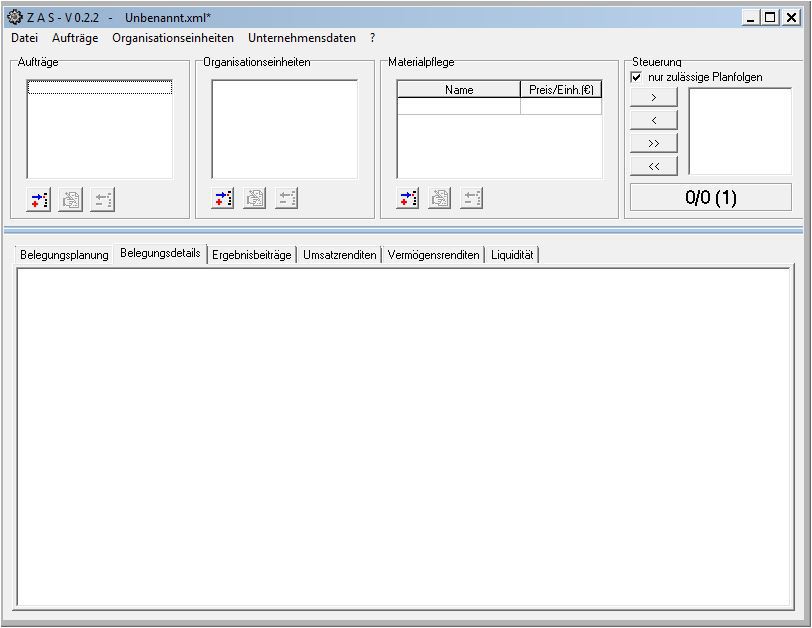The height and width of the screenshot is (628, 812).
Task: Open the '?' help menu
Action: tap(373, 38)
